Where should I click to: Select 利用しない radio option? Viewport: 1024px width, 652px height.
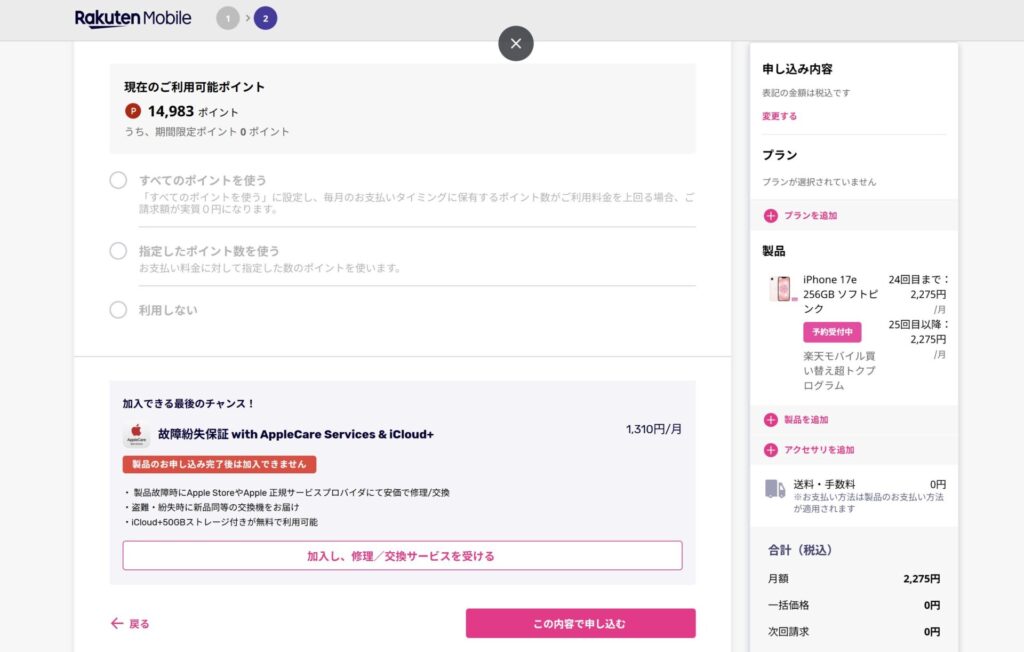click(x=118, y=310)
